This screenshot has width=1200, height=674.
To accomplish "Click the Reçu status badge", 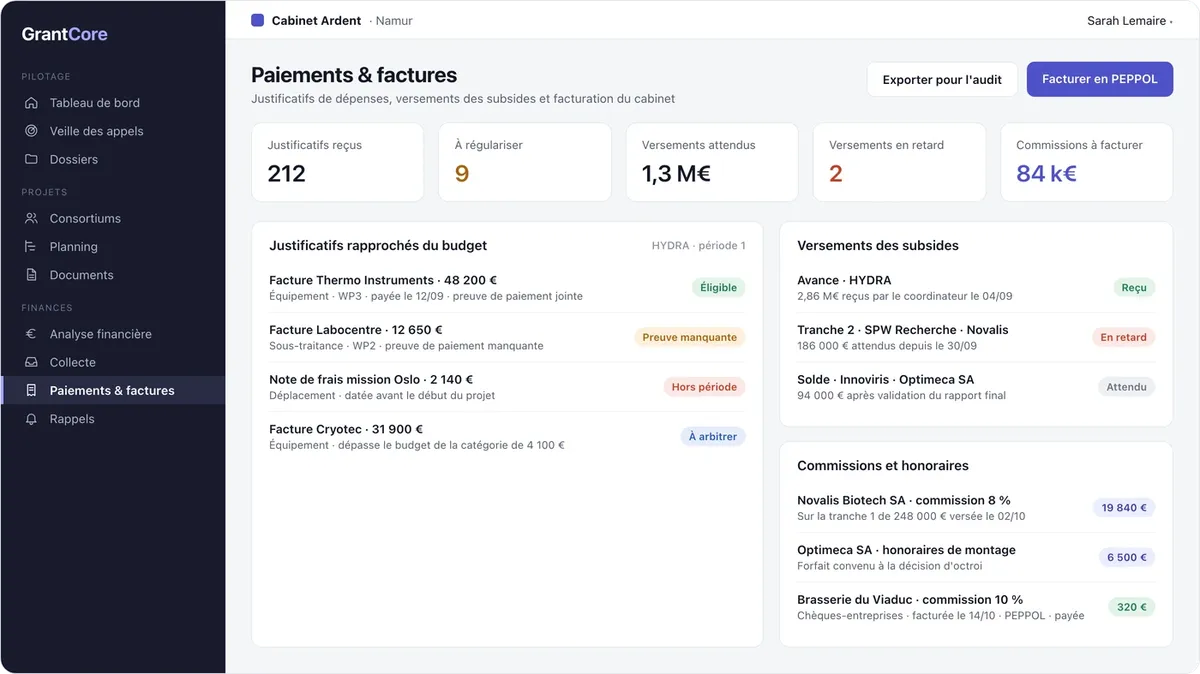I will pyautogui.click(x=1134, y=288).
